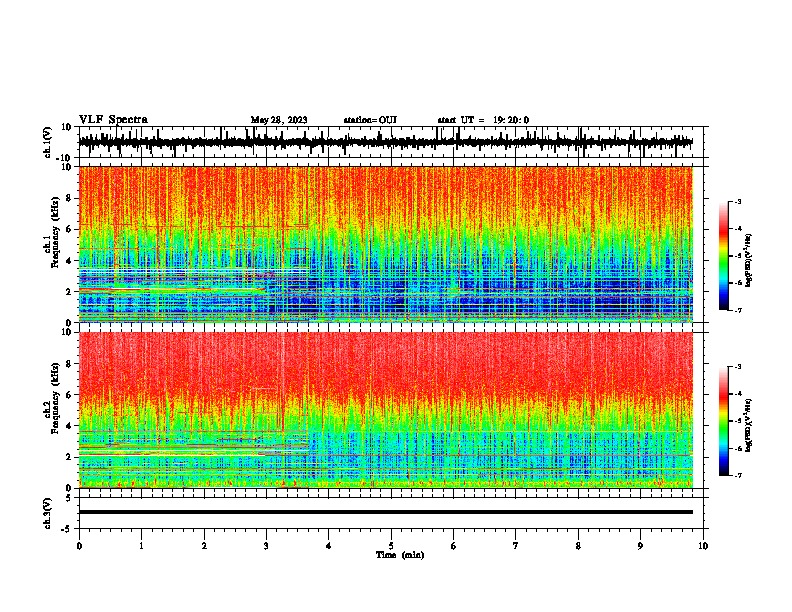
Task: Click the "7" tick on the time axis
Action: tap(516, 546)
